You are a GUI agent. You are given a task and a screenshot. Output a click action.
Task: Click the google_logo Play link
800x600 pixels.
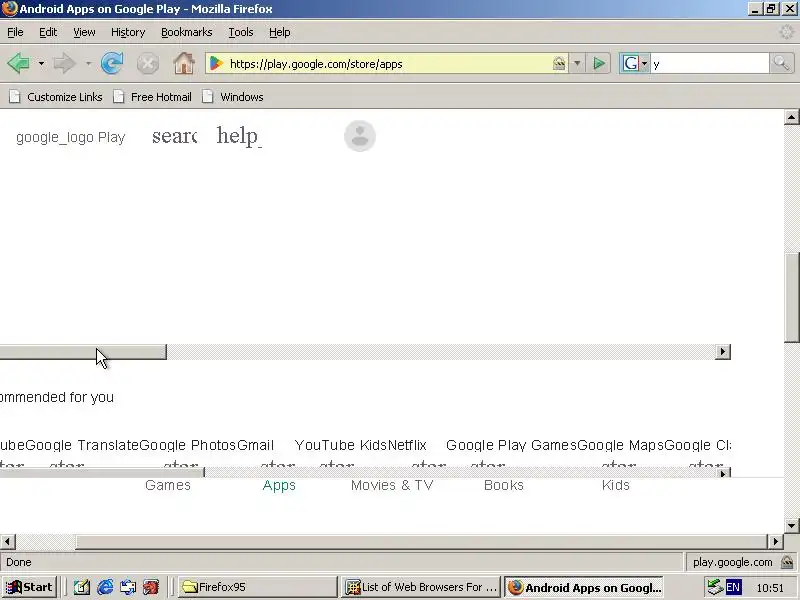point(70,137)
